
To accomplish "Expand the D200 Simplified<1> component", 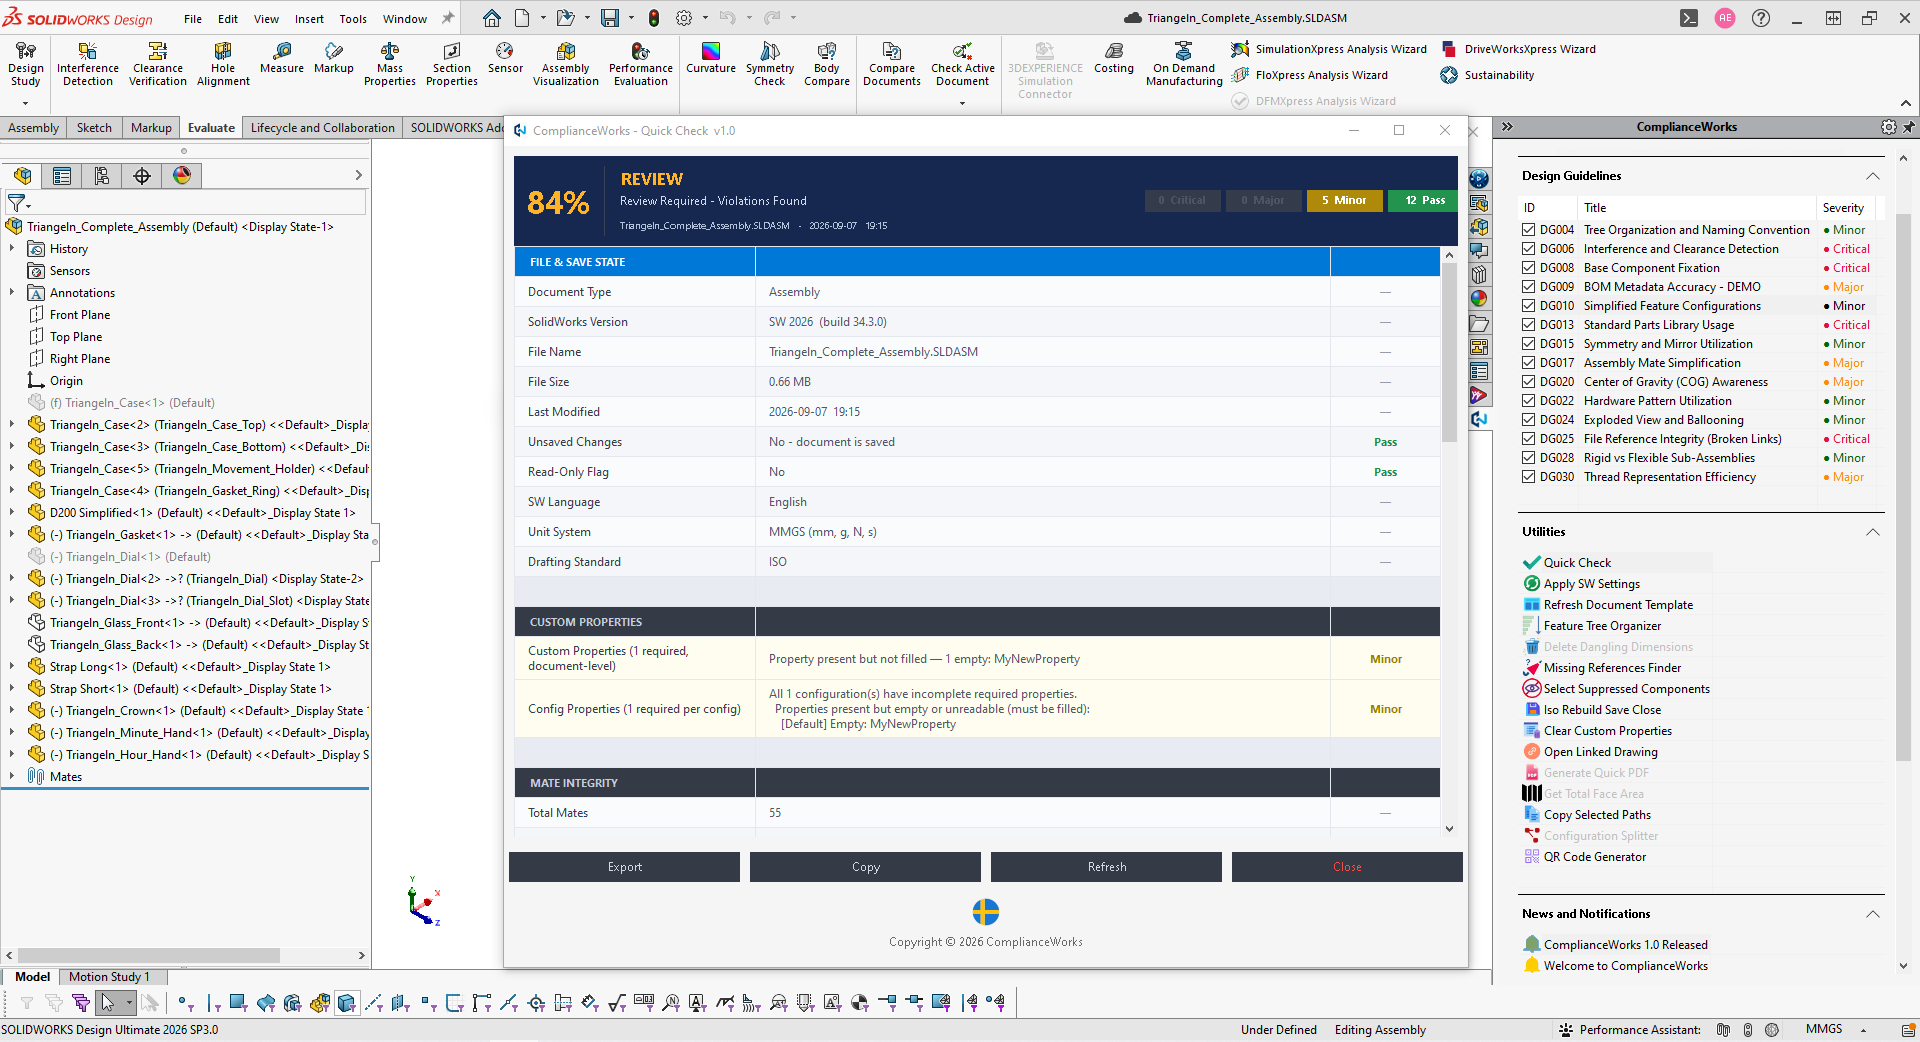I will 12,513.
